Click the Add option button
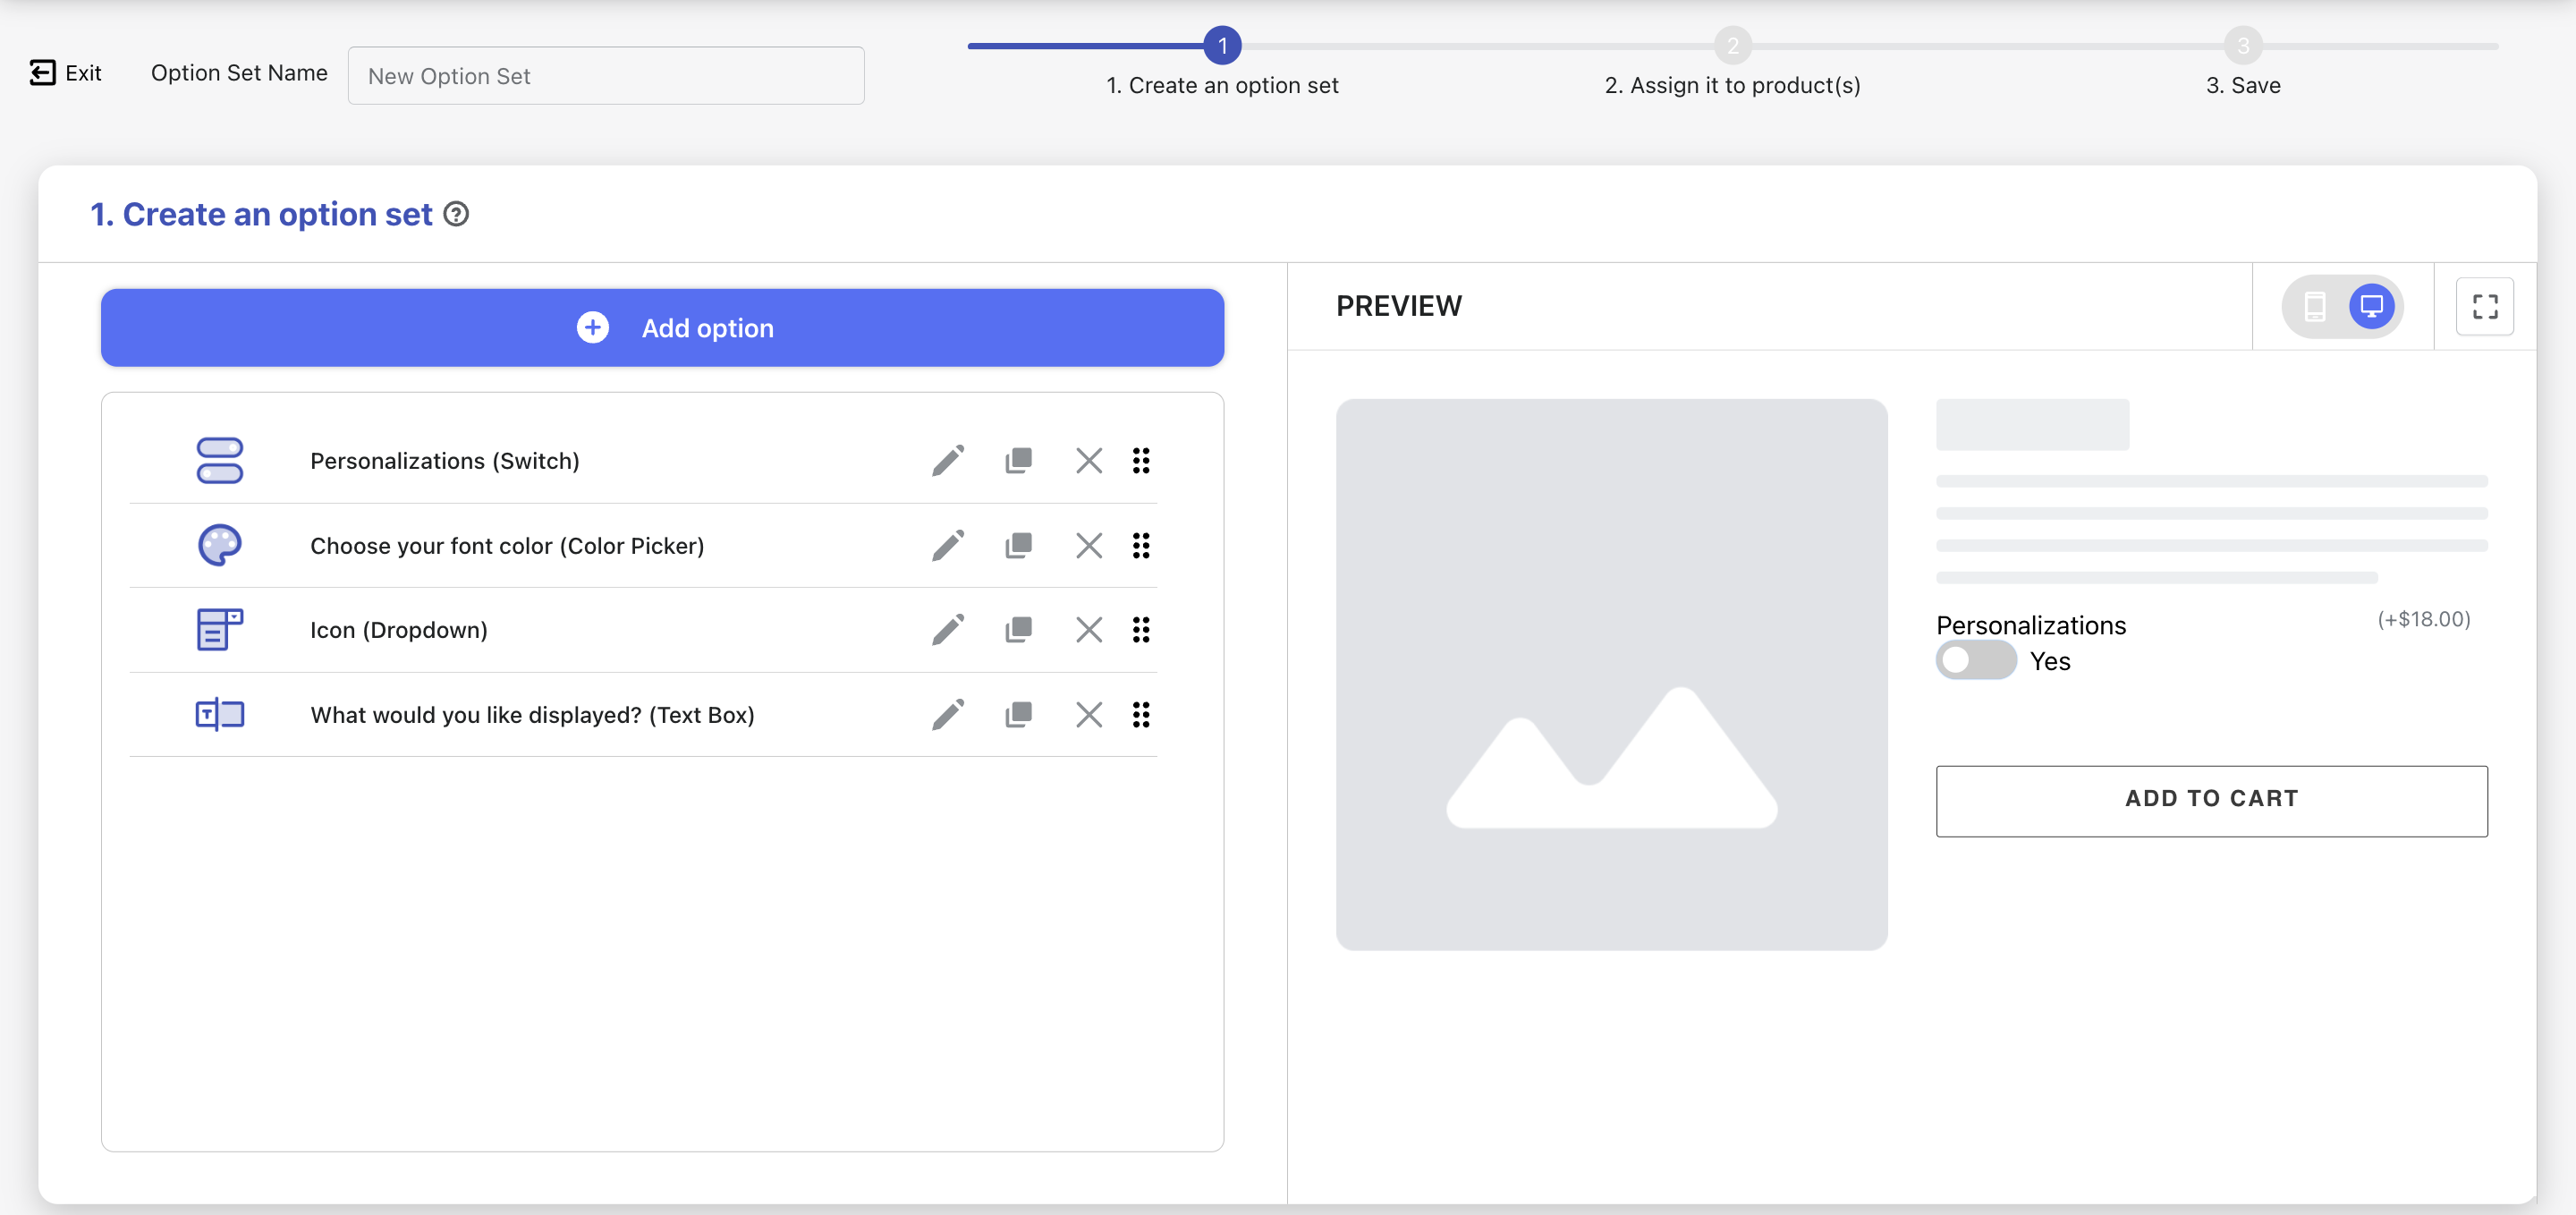The width and height of the screenshot is (2576, 1215). 662,328
